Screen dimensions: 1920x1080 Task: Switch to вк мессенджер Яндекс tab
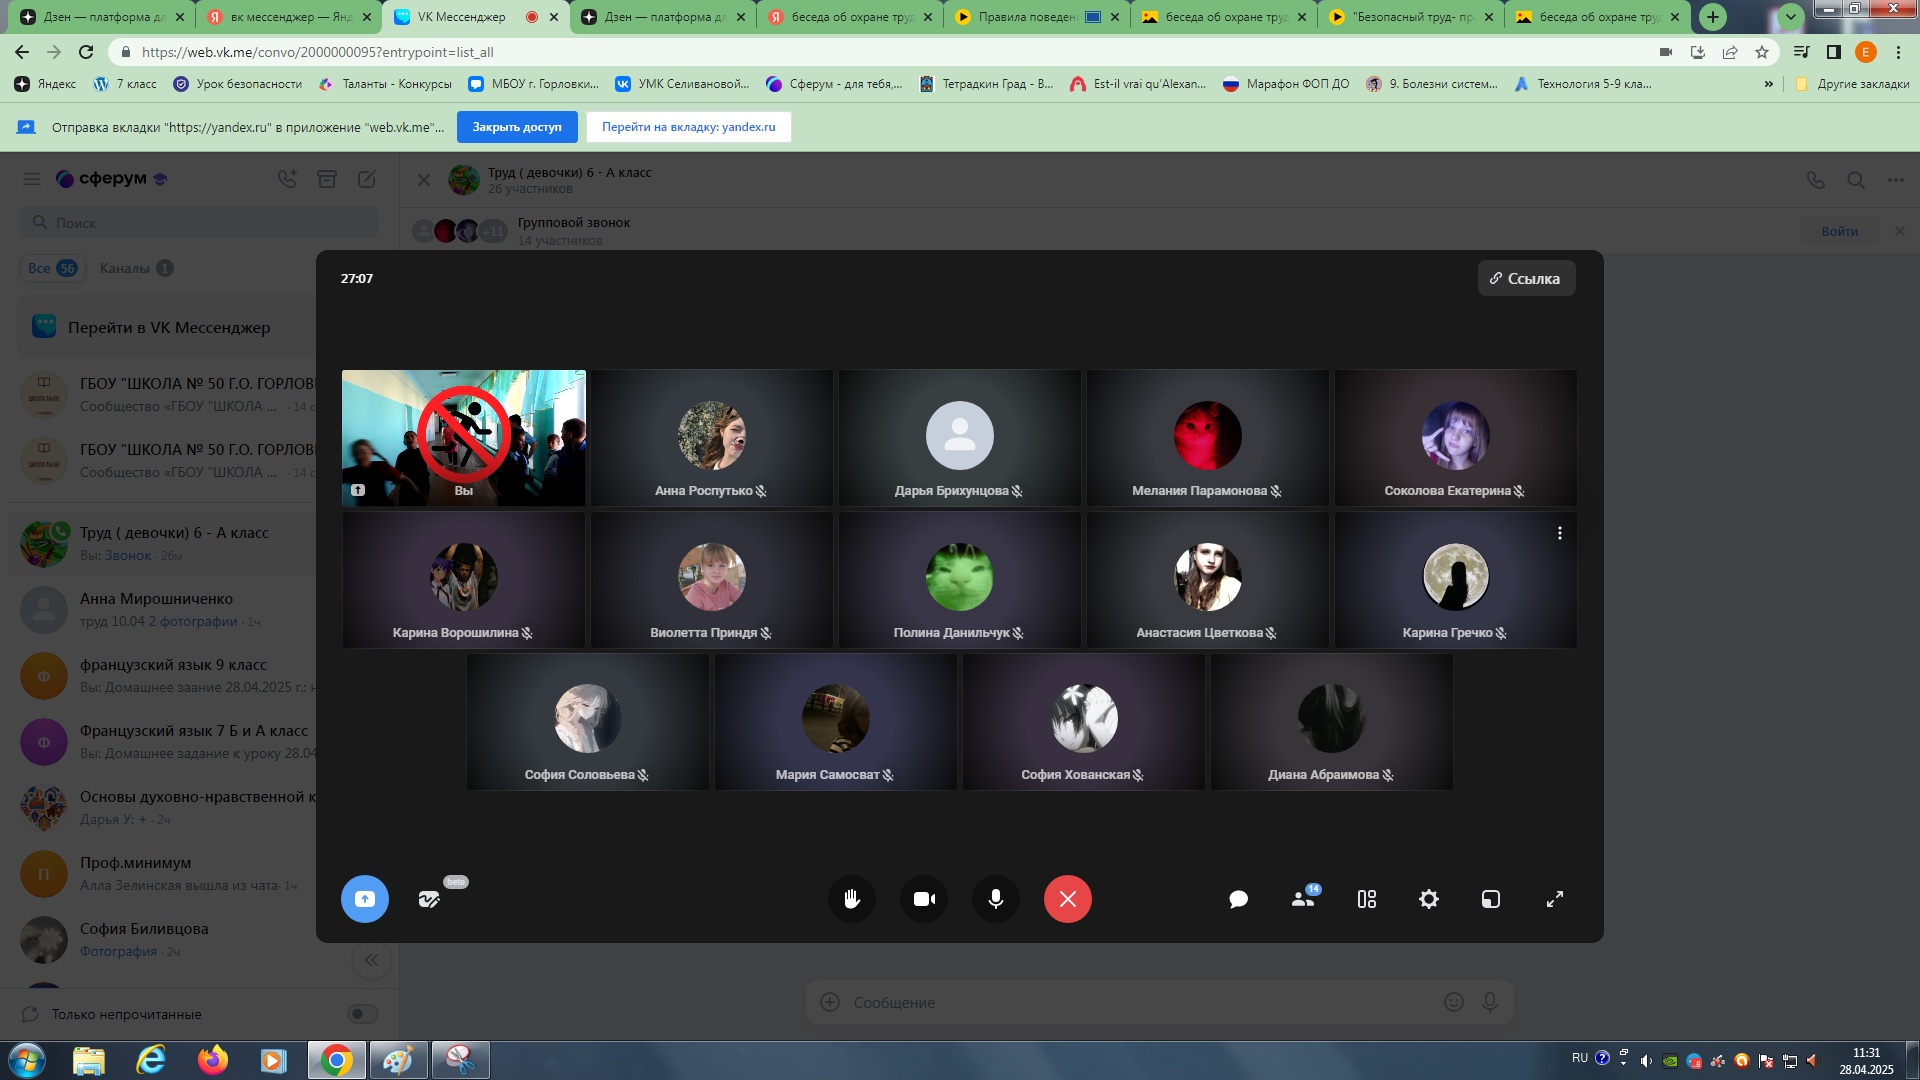(x=290, y=17)
